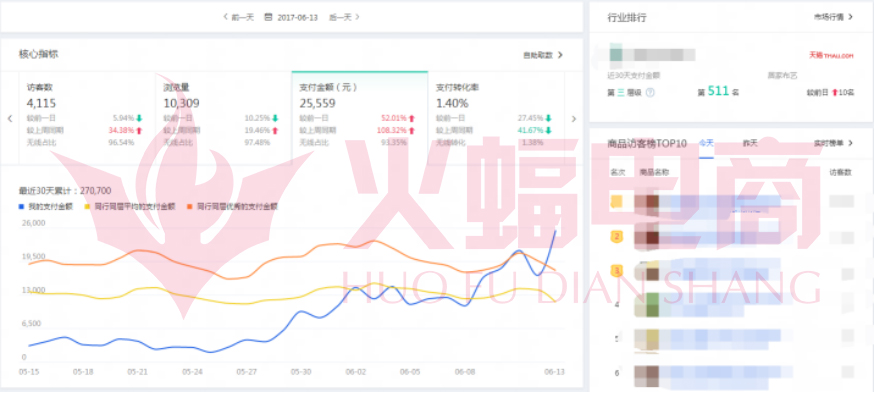Select the 访客数 4,115 metric card
The width and height of the screenshot is (874, 393).
[x=86, y=118]
